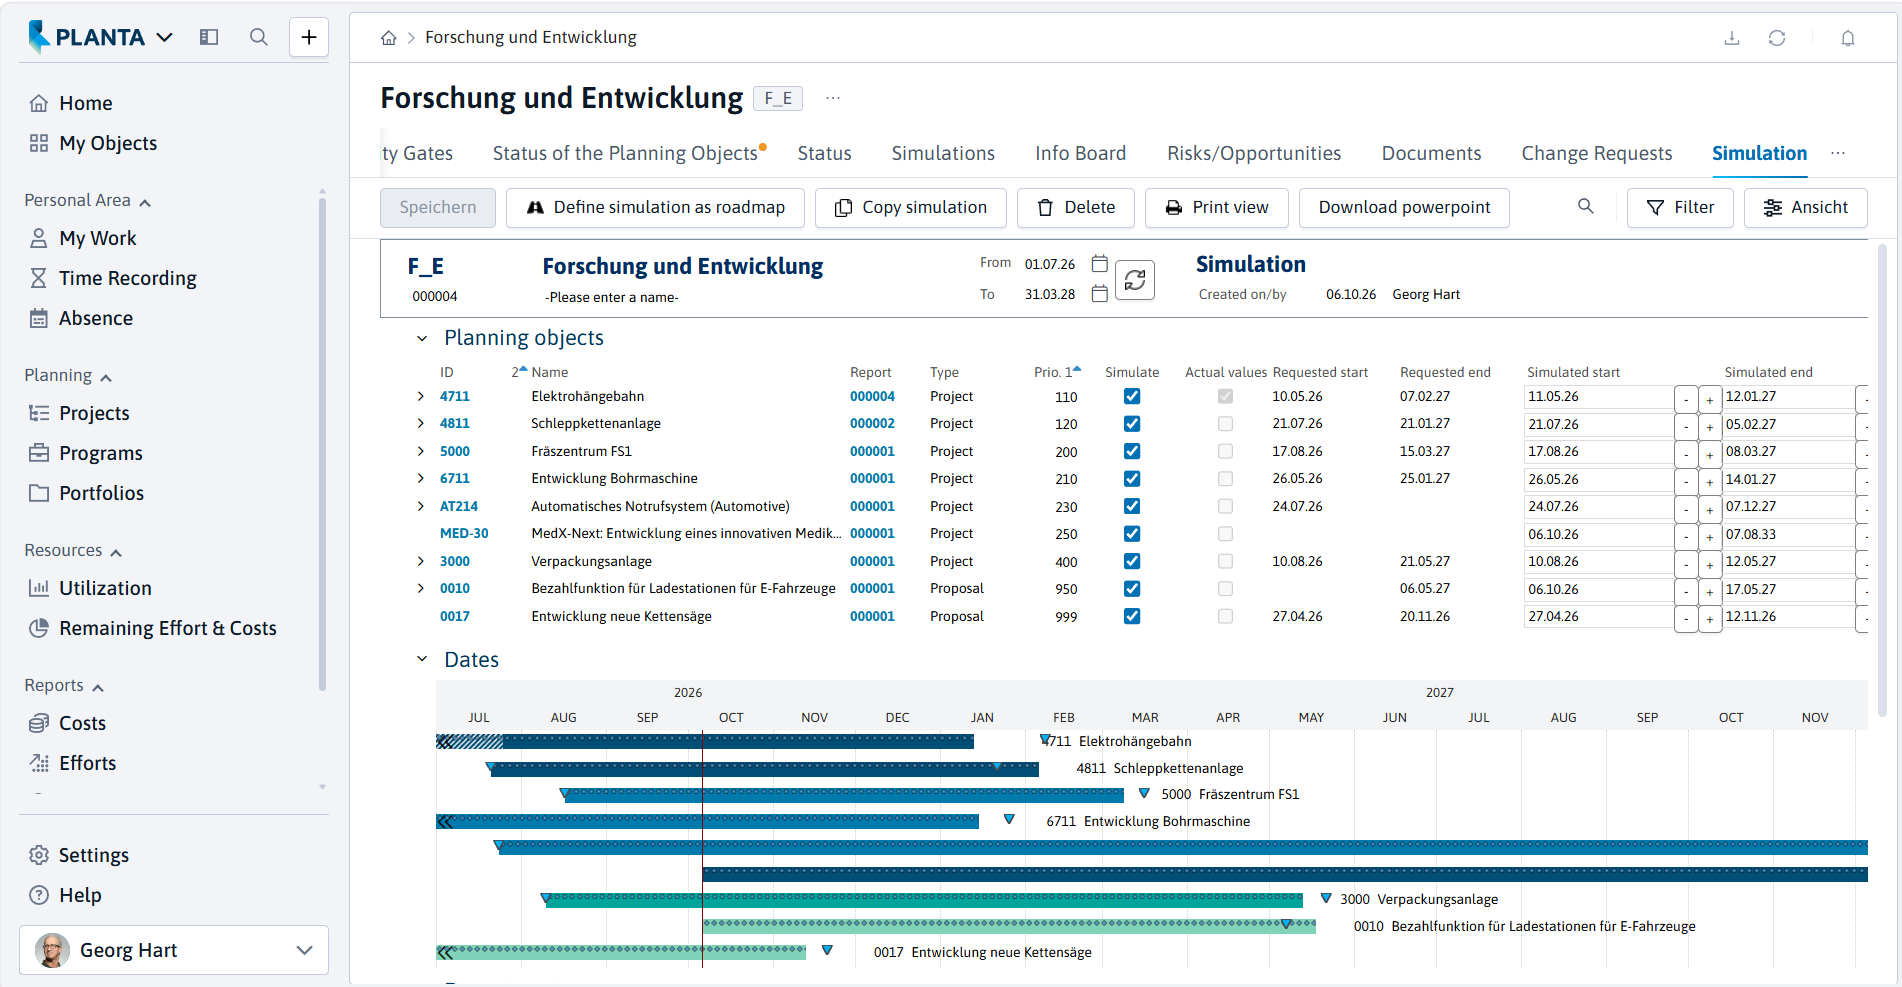Refresh the page with header reload icon
The image size is (1902, 987).
coord(1777,38)
